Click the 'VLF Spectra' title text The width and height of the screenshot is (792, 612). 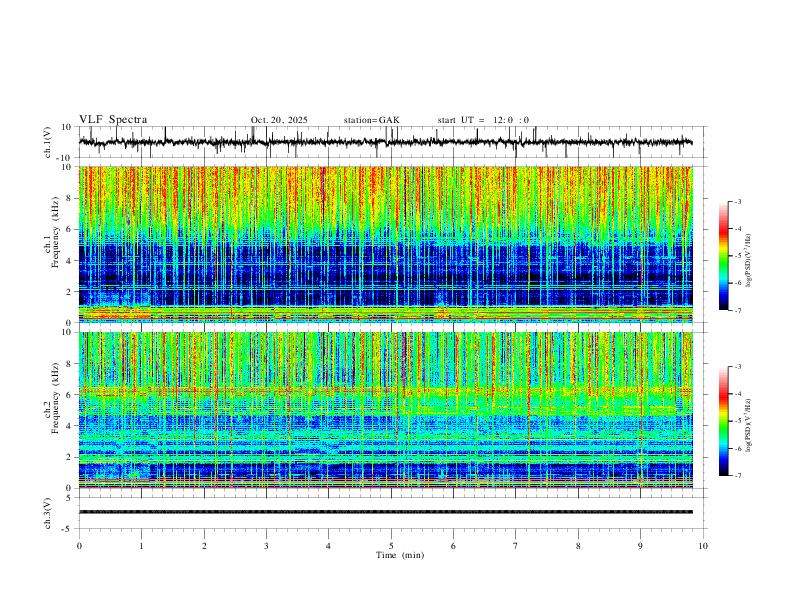click(113, 120)
